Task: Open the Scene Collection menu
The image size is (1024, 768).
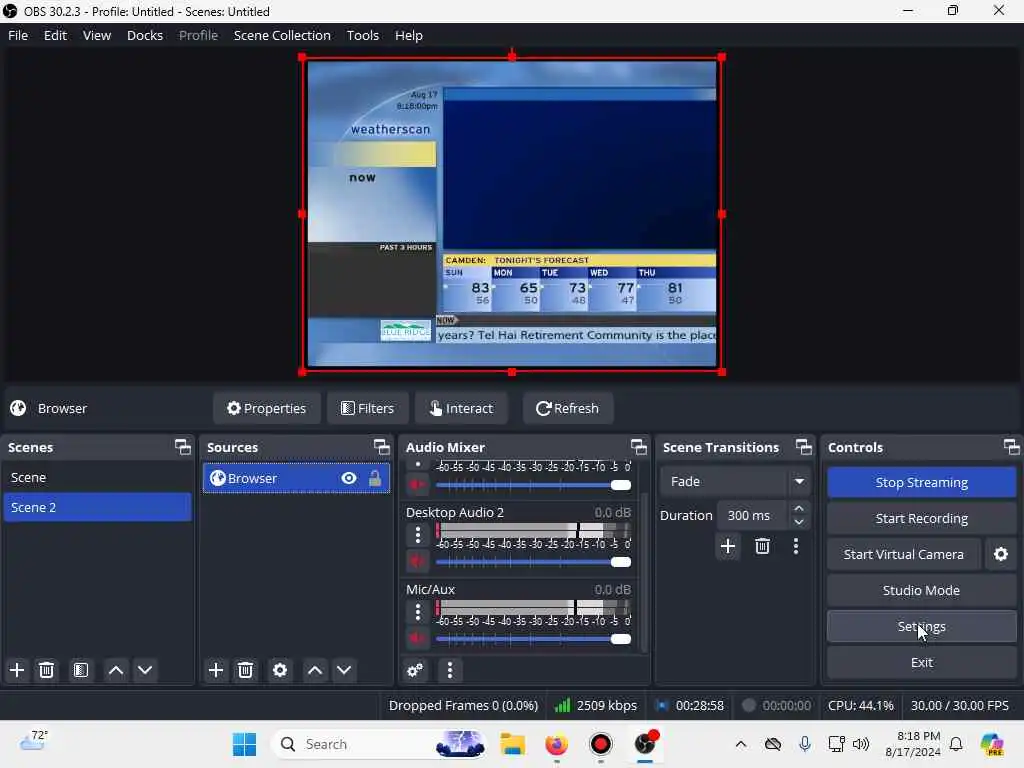Action: pos(282,35)
